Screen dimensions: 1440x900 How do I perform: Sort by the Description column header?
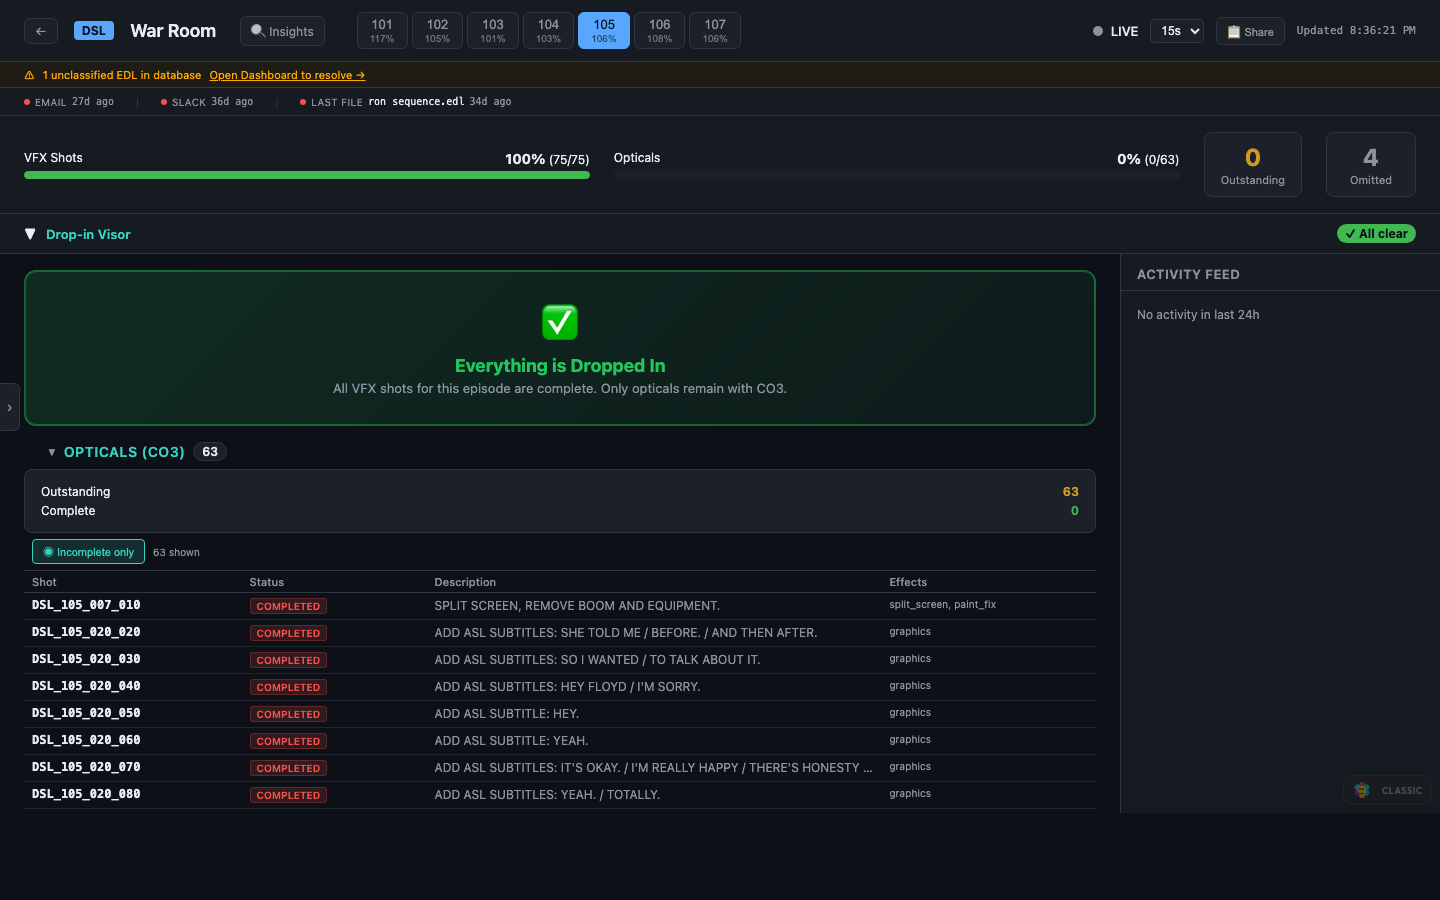pyautogui.click(x=465, y=582)
